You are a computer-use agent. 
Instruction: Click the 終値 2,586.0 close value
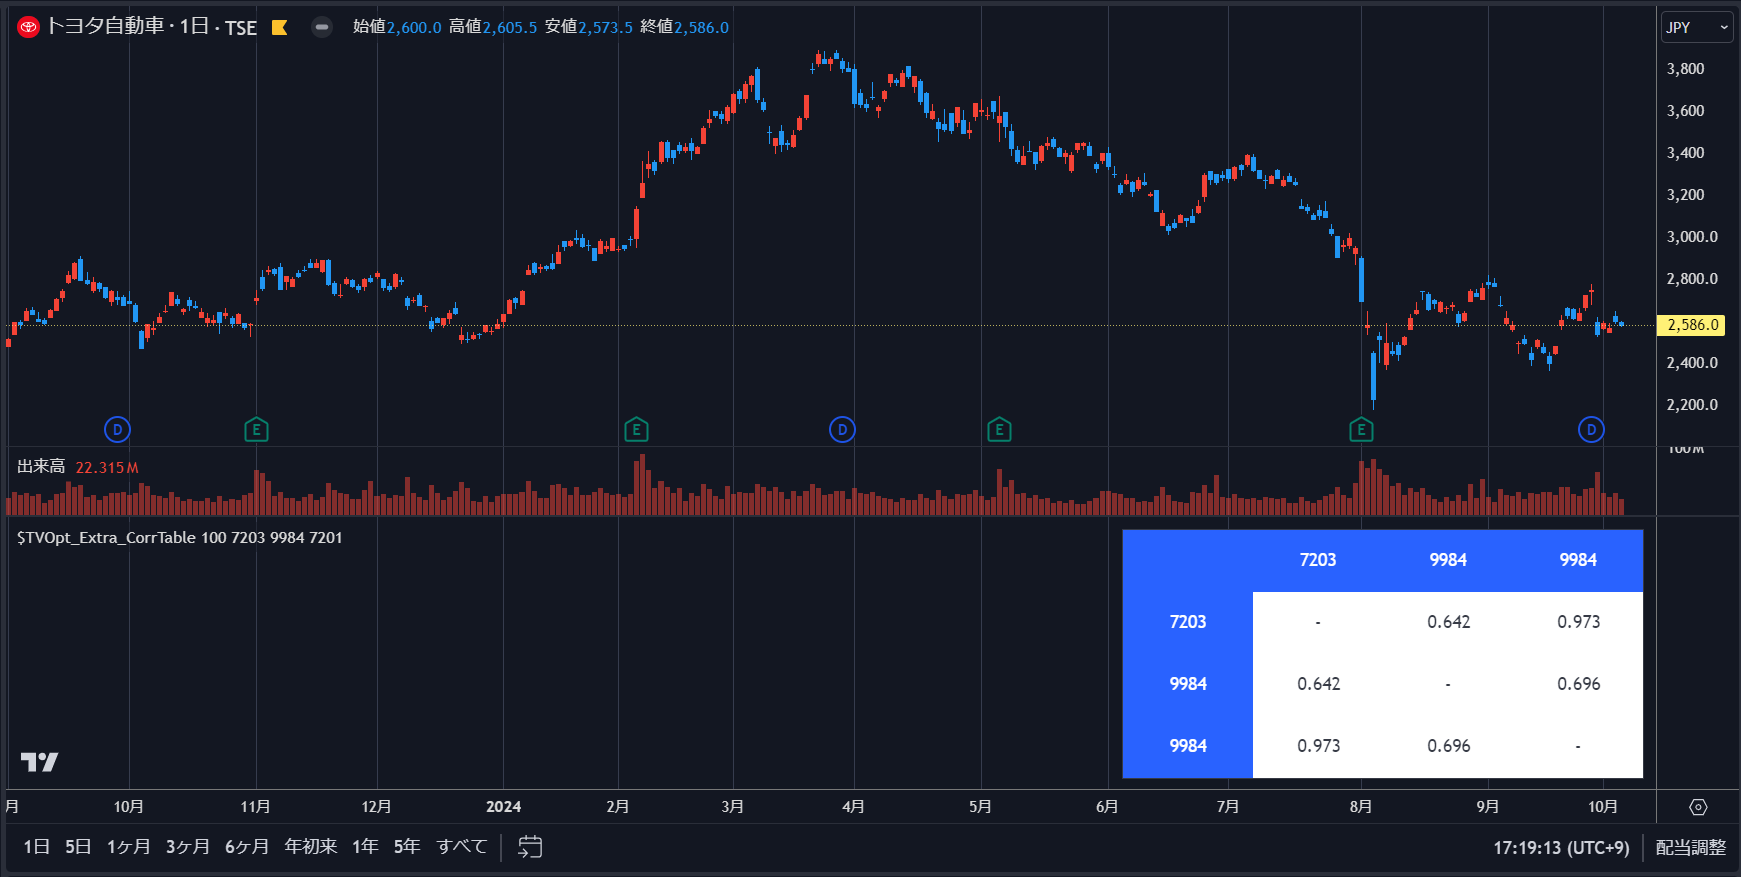pos(685,27)
